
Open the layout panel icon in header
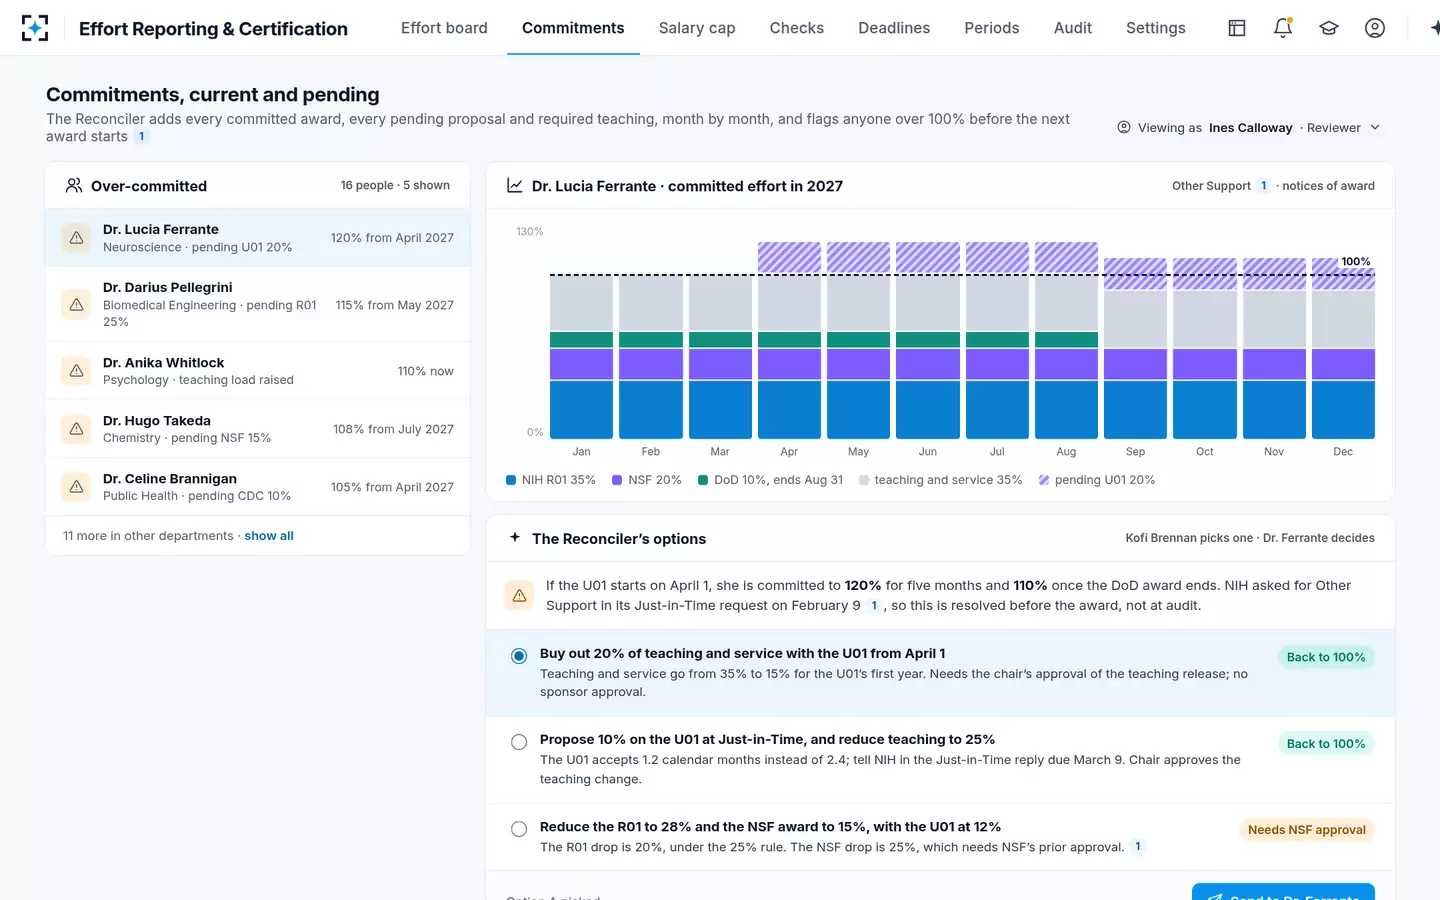point(1237,28)
